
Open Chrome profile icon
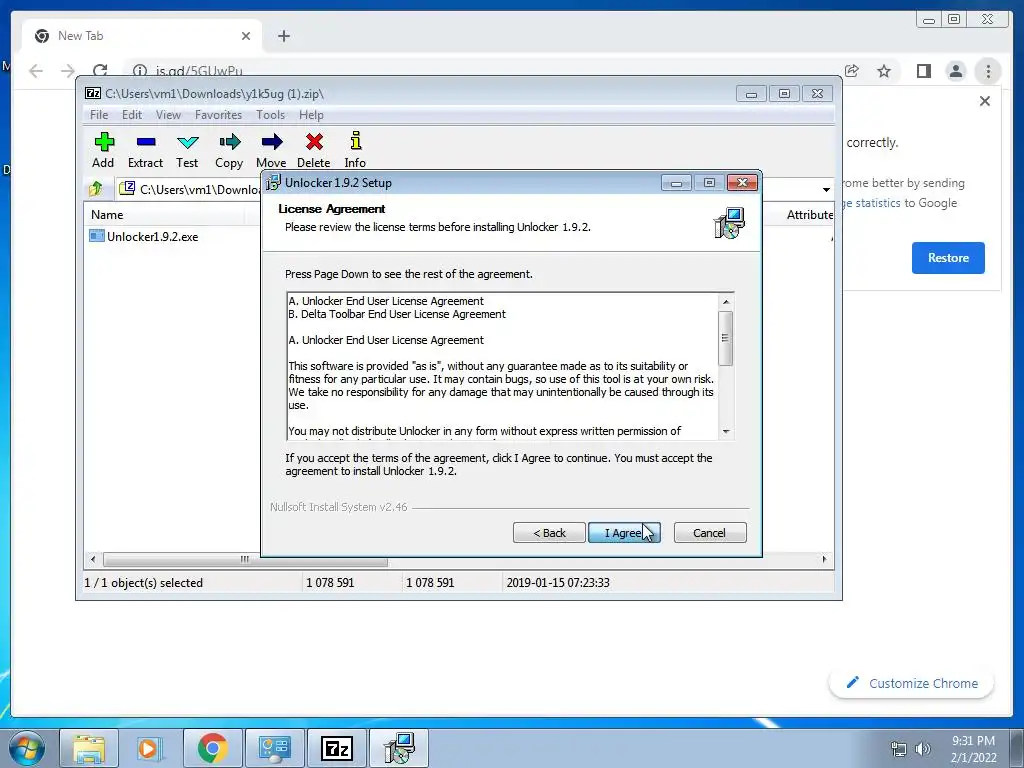coord(956,71)
